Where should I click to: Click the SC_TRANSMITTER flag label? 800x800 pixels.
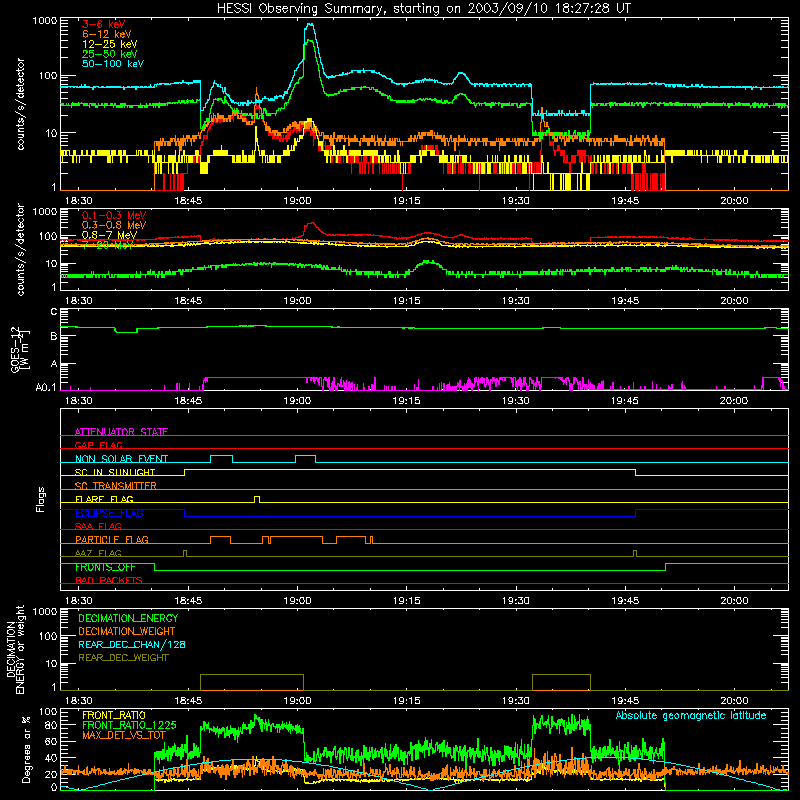pos(116,486)
